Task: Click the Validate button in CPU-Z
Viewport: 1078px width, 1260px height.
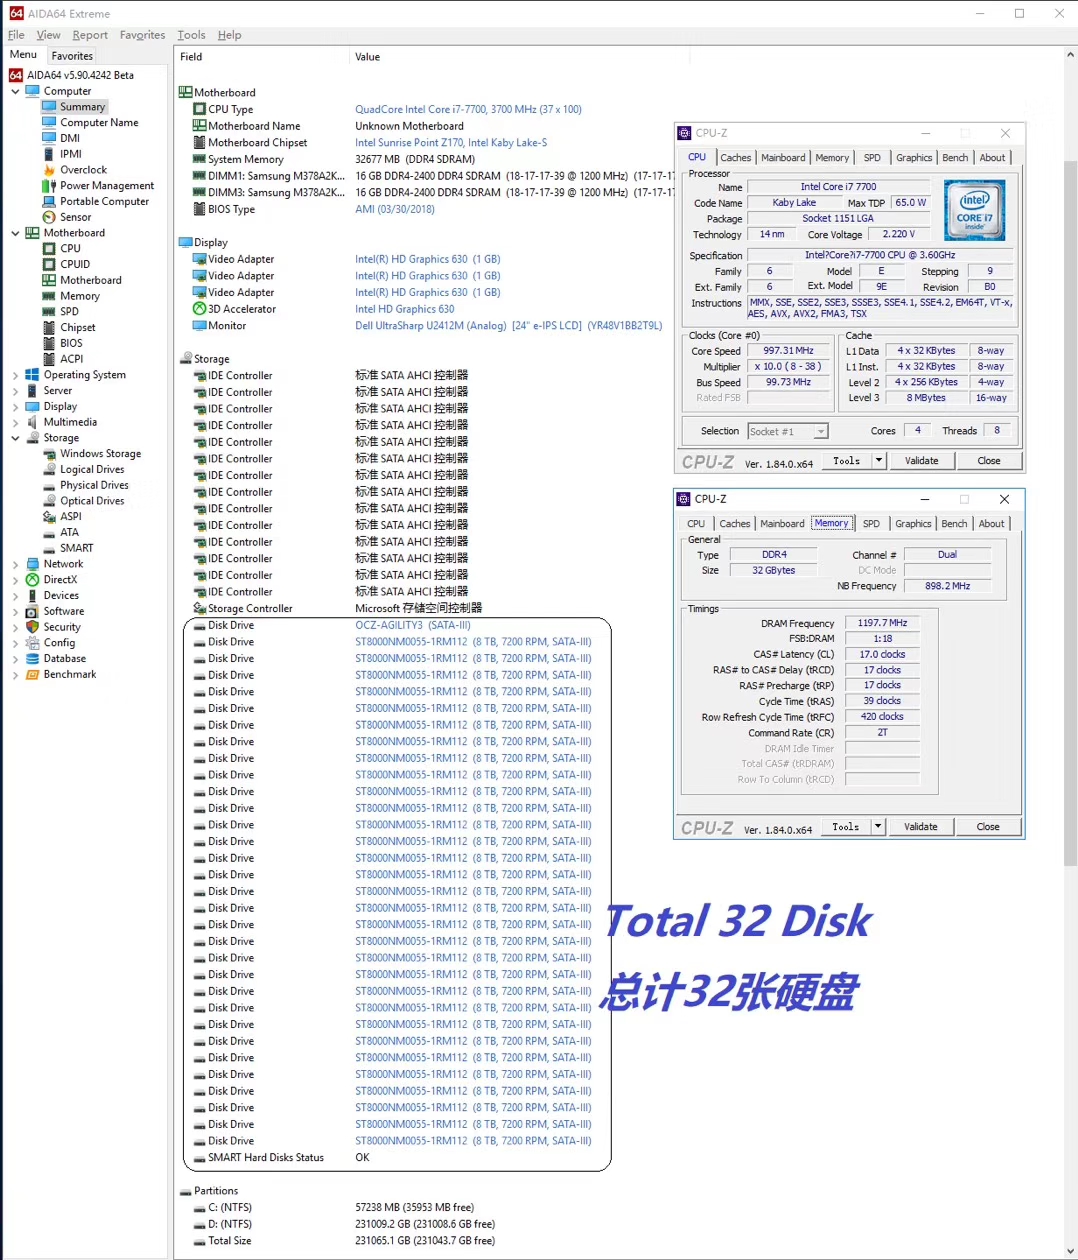Action: (x=921, y=461)
